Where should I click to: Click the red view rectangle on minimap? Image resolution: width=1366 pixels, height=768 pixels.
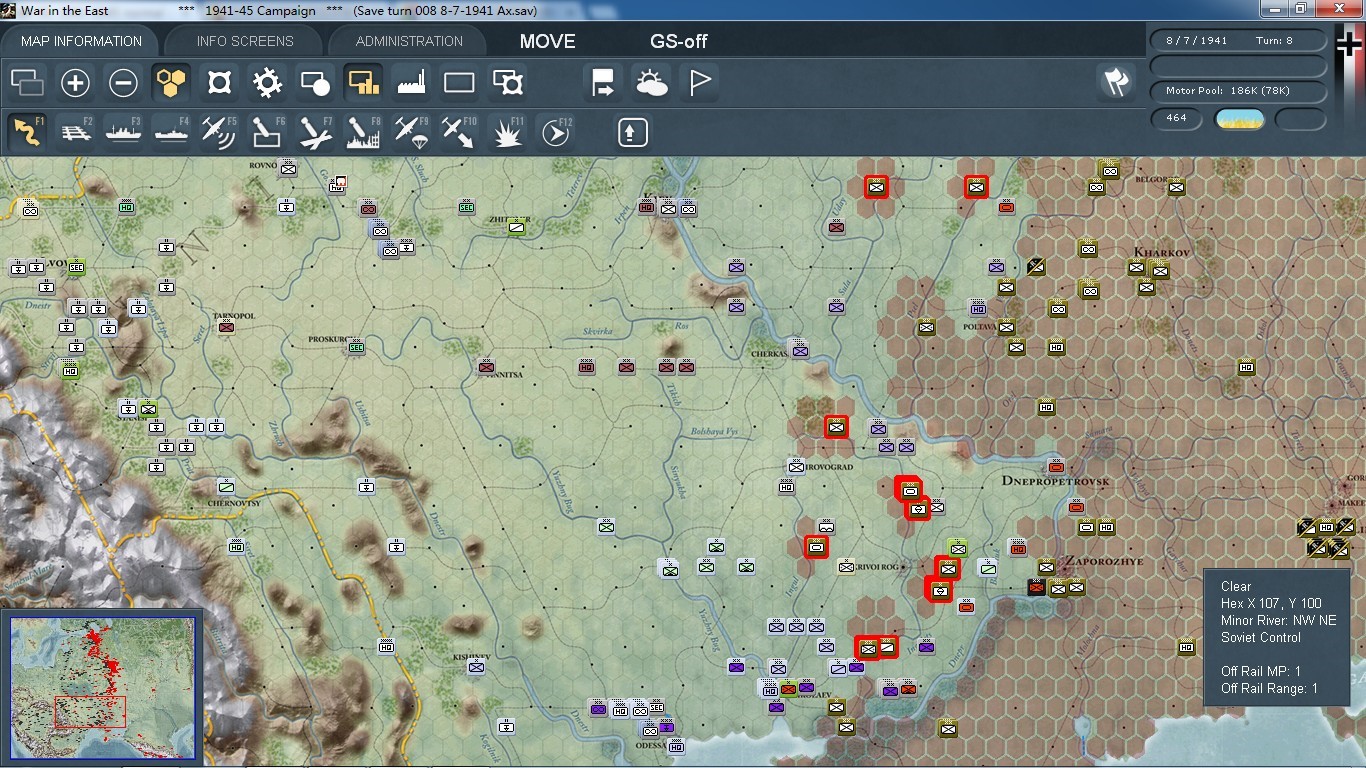tap(90, 711)
